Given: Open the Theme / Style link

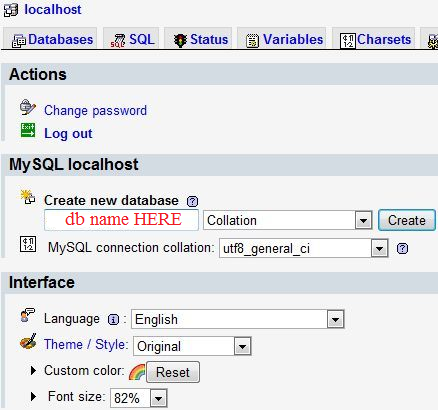Looking at the screenshot, I should (86, 344).
